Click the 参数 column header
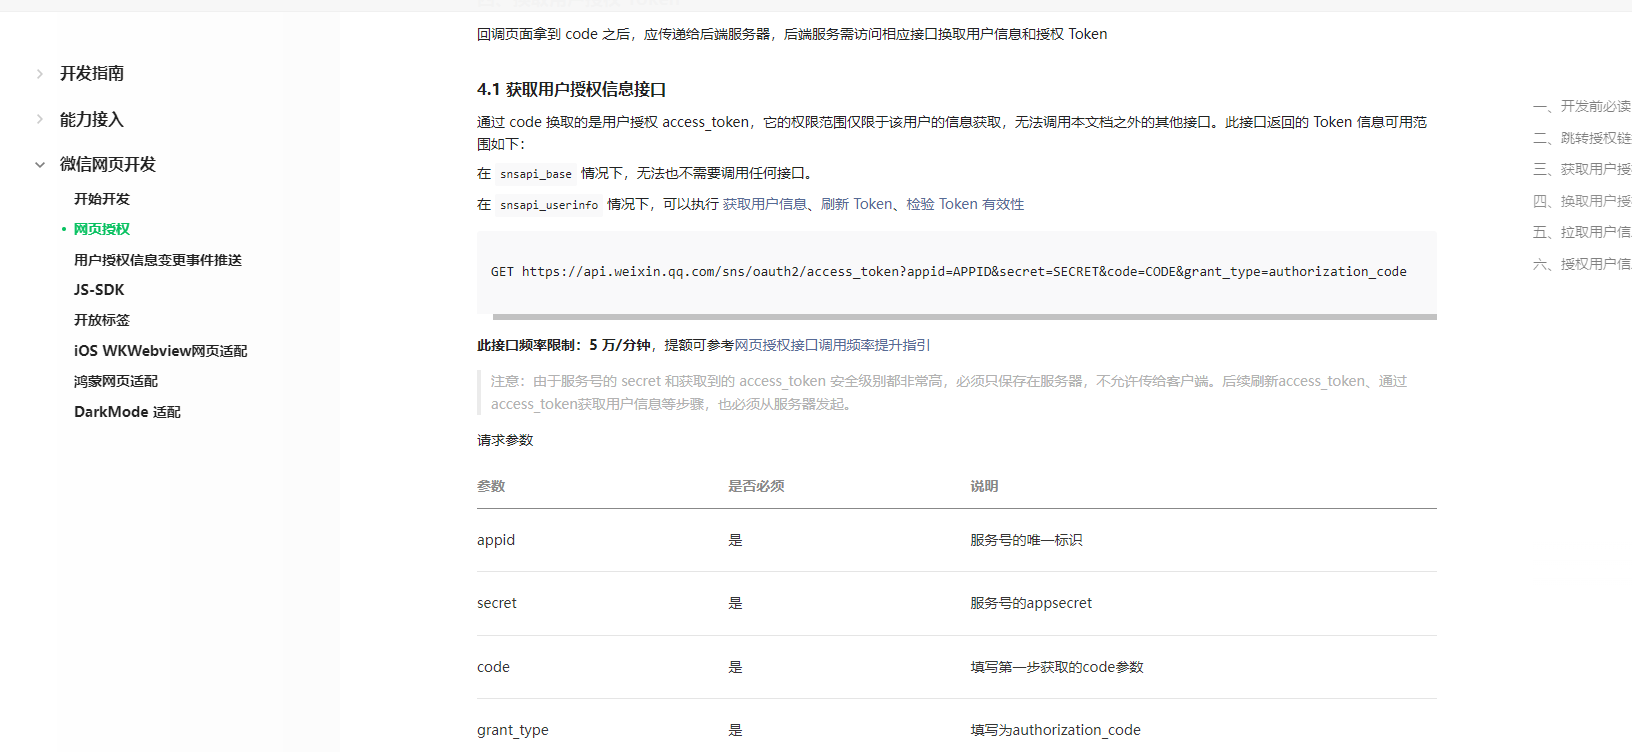Viewport: 1632px width, 752px height. (x=491, y=486)
